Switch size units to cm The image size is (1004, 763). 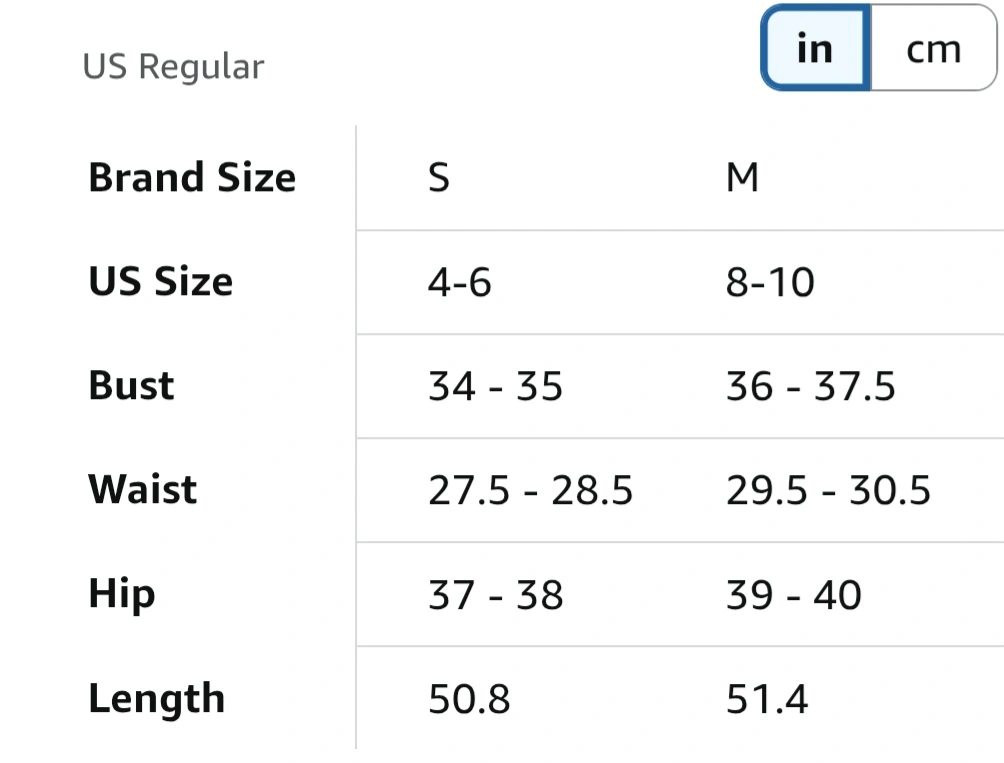(933, 48)
